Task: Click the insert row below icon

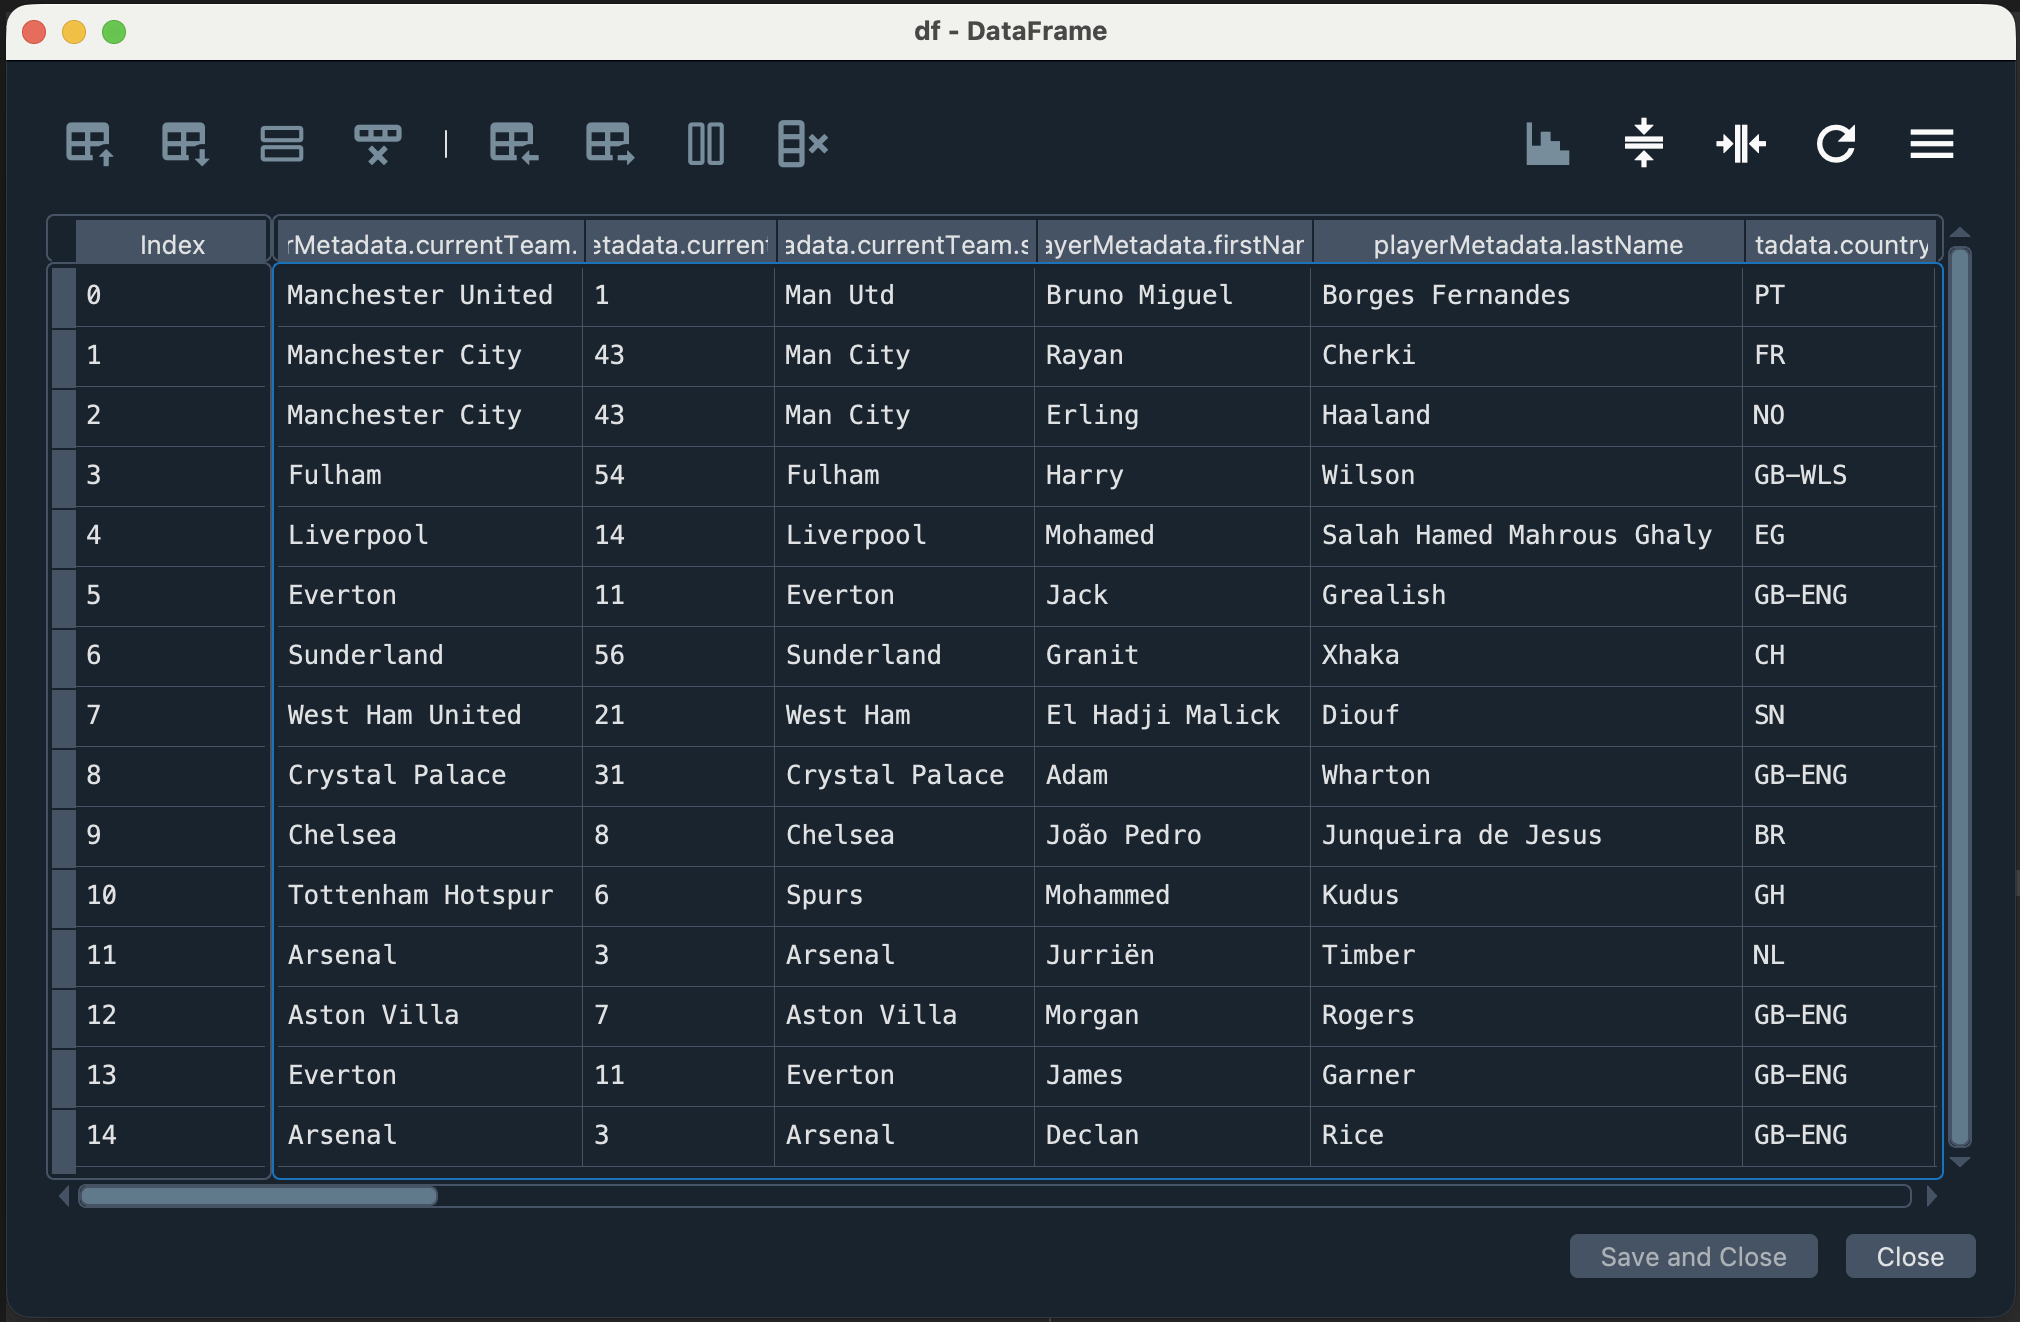Action: (x=185, y=144)
